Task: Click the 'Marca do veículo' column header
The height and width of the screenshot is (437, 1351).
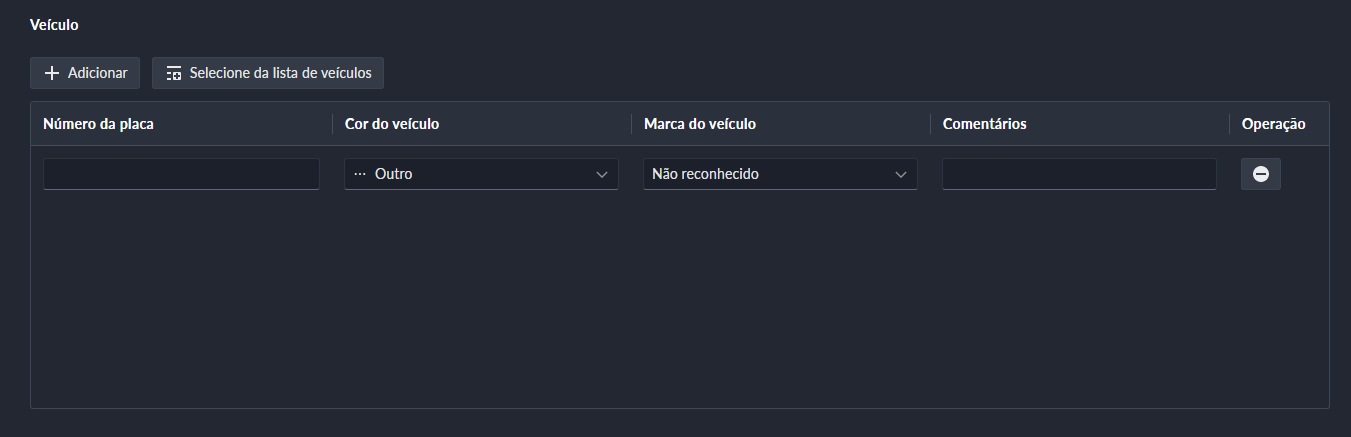Action: [x=700, y=124]
